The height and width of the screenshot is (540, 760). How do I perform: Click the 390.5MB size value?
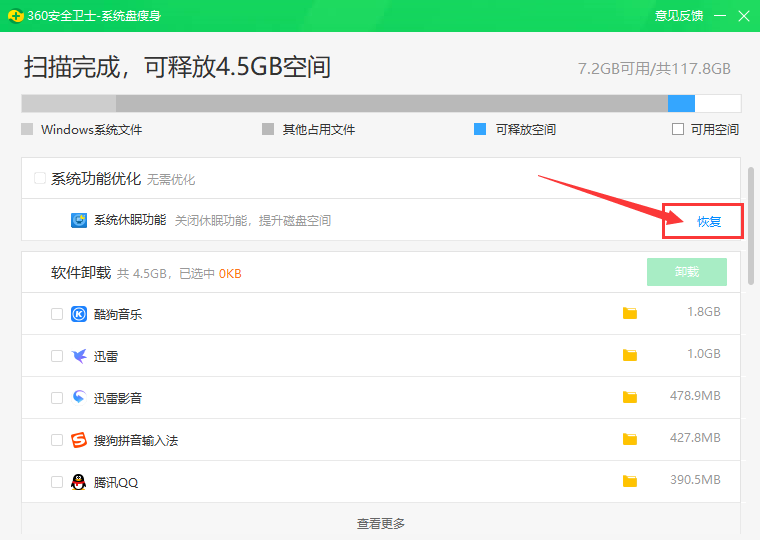point(695,480)
